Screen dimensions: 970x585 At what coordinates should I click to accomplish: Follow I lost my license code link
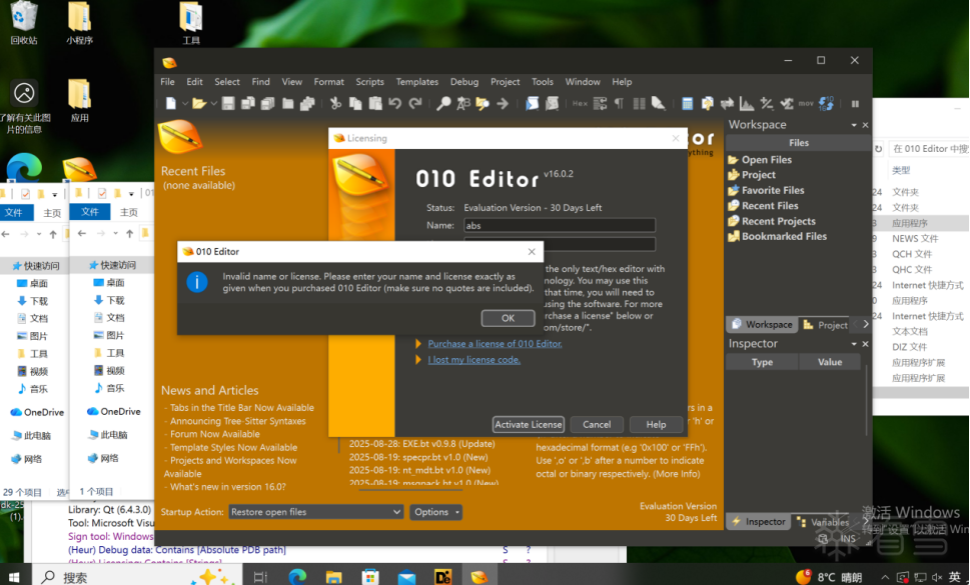click(474, 360)
